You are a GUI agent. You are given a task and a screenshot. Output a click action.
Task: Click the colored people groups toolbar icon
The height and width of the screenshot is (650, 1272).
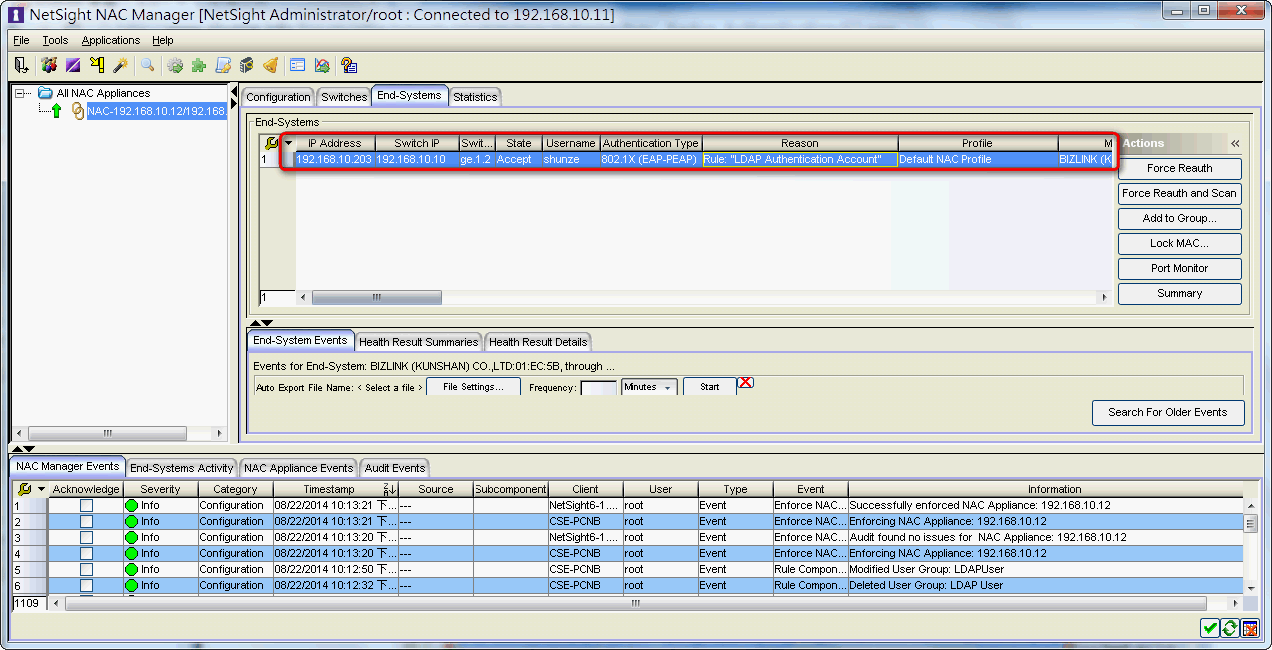pyautogui.click(x=48, y=65)
